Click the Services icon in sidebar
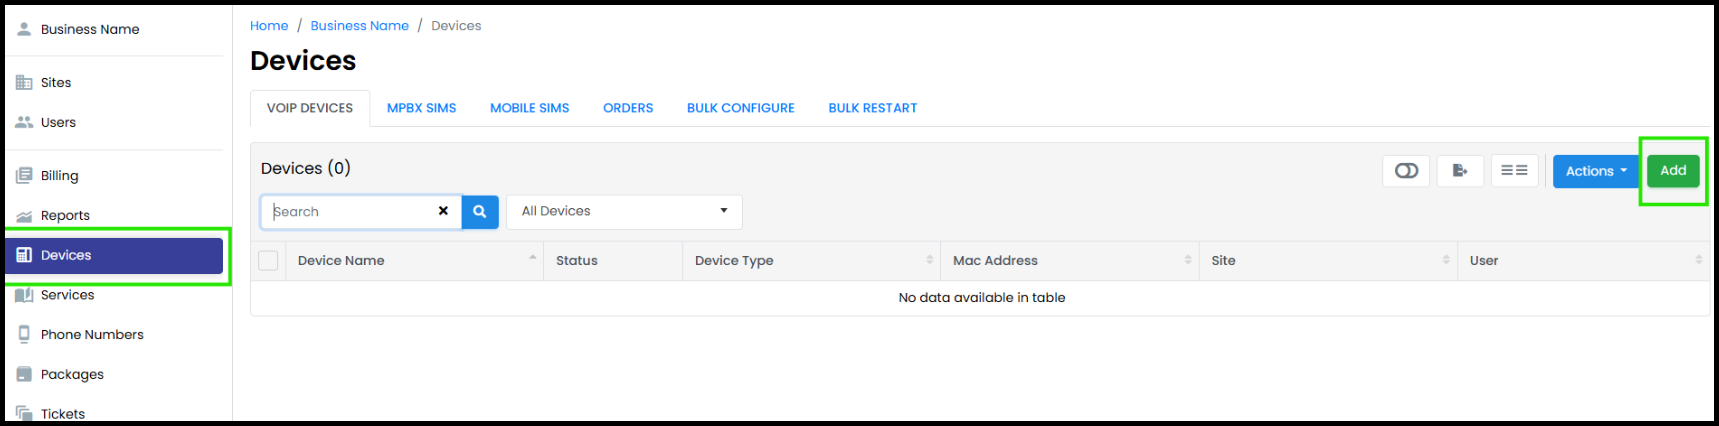1719x426 pixels. (x=24, y=295)
